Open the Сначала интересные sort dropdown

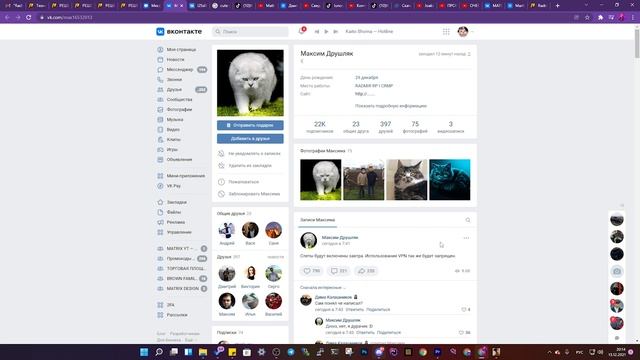[323, 288]
